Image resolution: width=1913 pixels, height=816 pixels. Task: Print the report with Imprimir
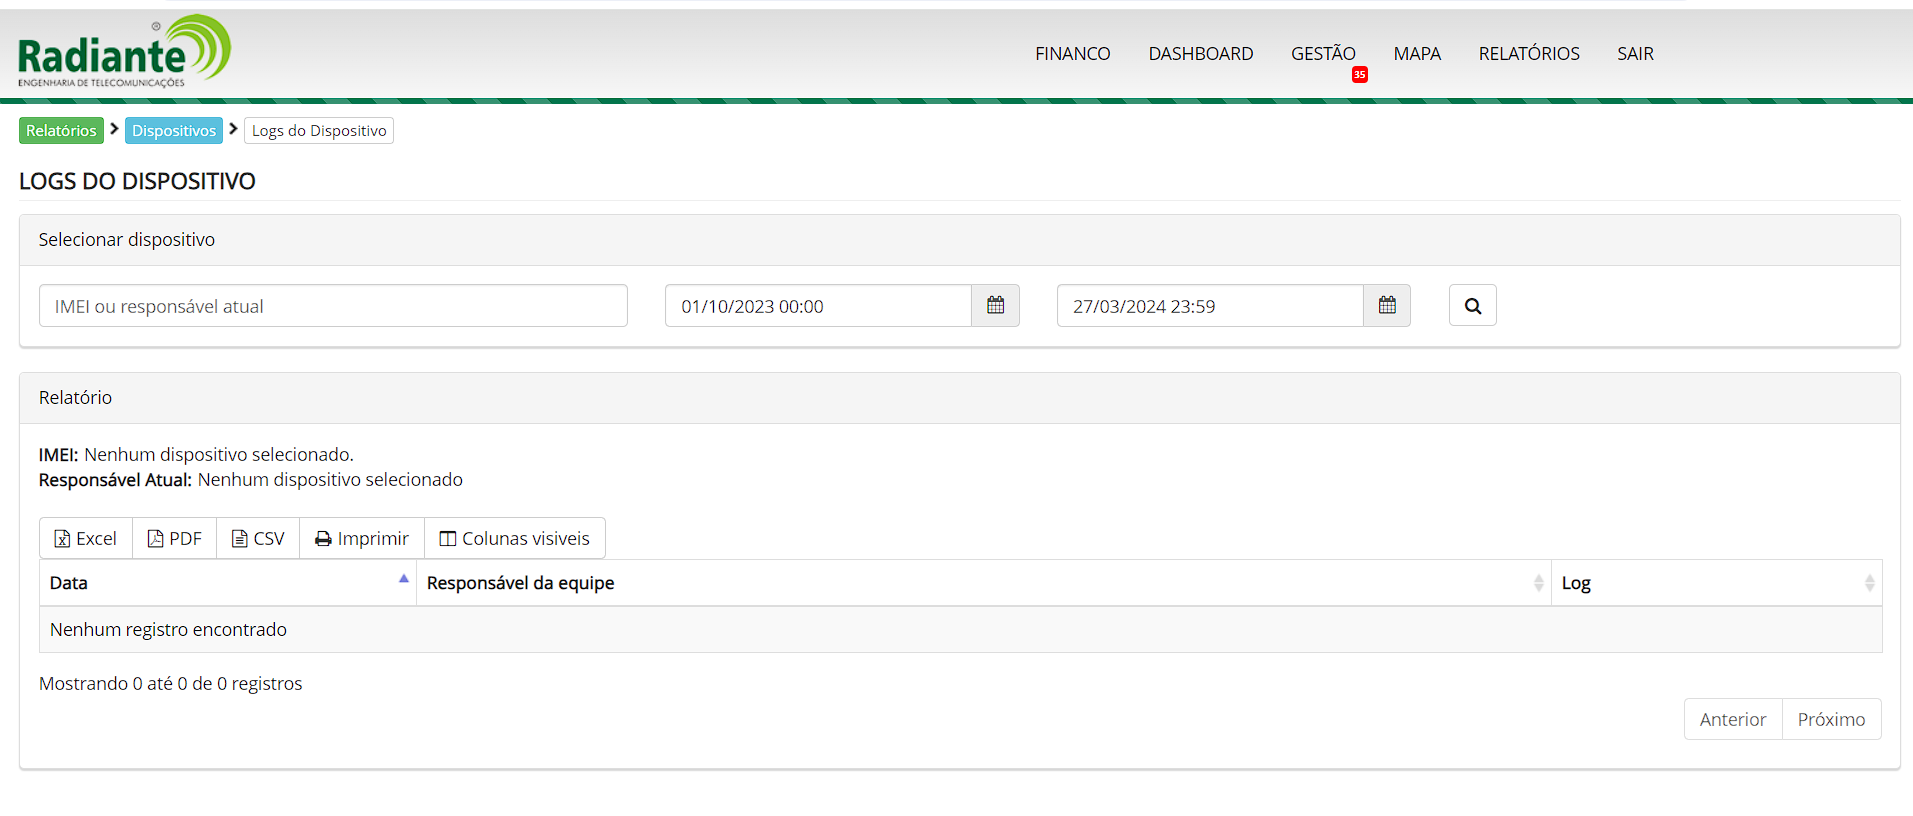click(x=362, y=539)
